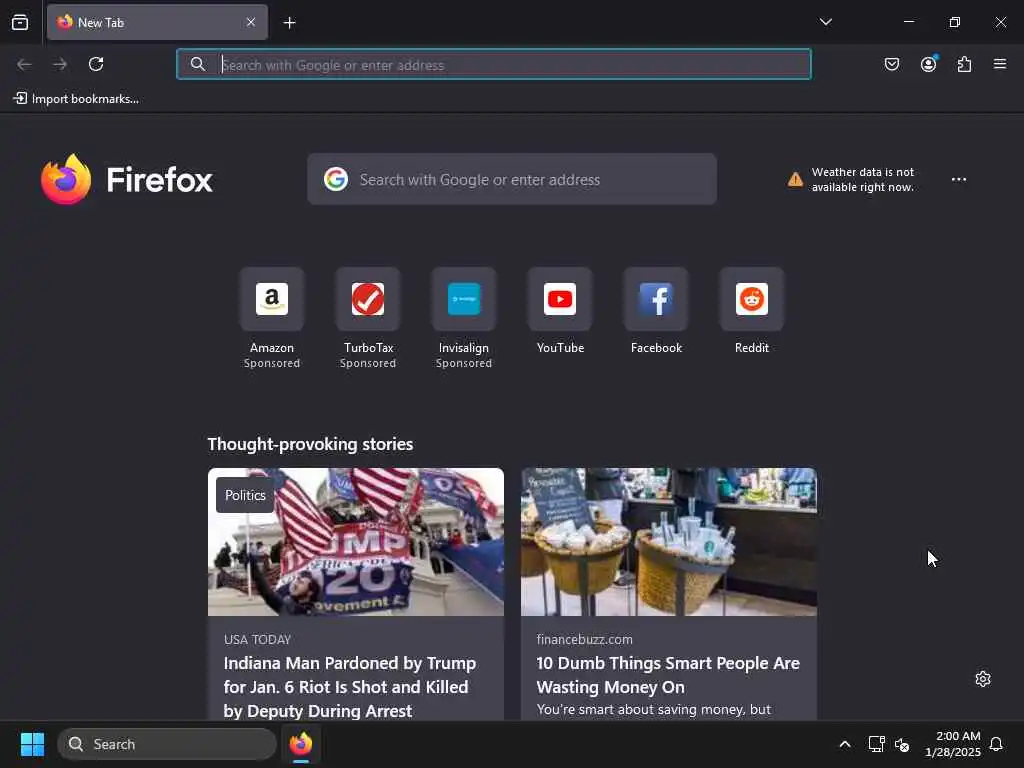Open 10 Dumb Things Smart People headline
This screenshot has height=768, width=1024.
[x=668, y=675]
